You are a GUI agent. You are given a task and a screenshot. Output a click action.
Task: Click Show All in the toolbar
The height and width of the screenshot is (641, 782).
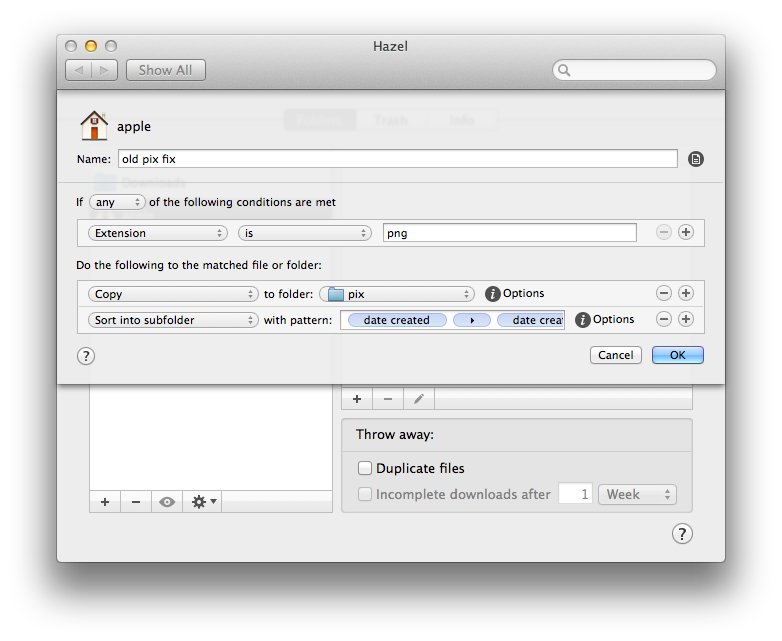166,70
